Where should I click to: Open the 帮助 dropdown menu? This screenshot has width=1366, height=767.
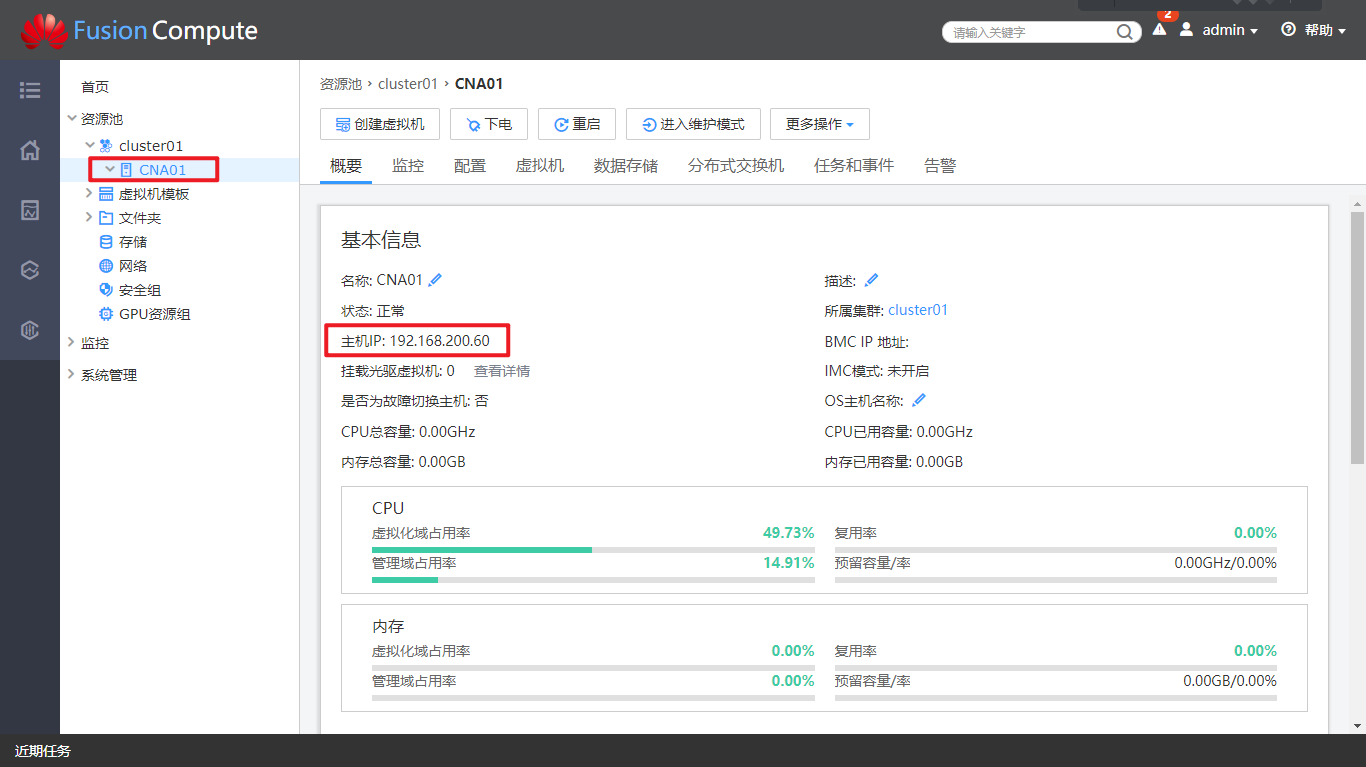[1325, 30]
